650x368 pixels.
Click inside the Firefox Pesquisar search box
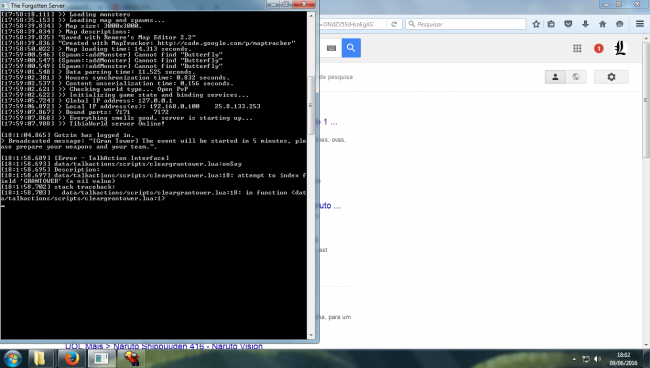tap(466, 24)
